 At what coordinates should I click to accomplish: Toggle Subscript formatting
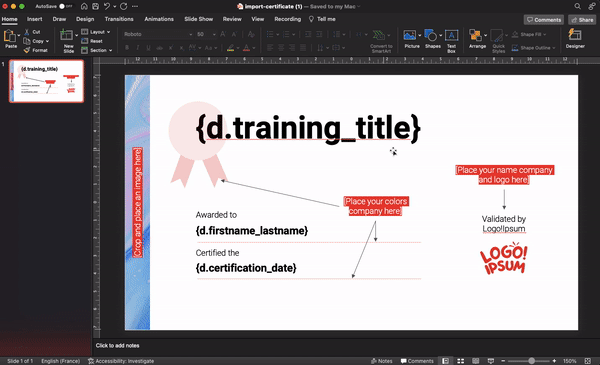point(181,48)
